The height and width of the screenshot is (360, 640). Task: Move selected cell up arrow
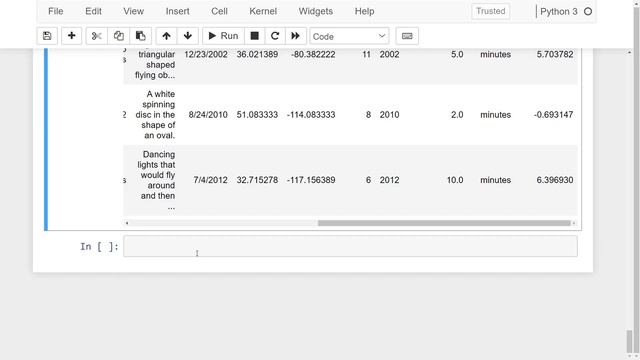(166, 36)
